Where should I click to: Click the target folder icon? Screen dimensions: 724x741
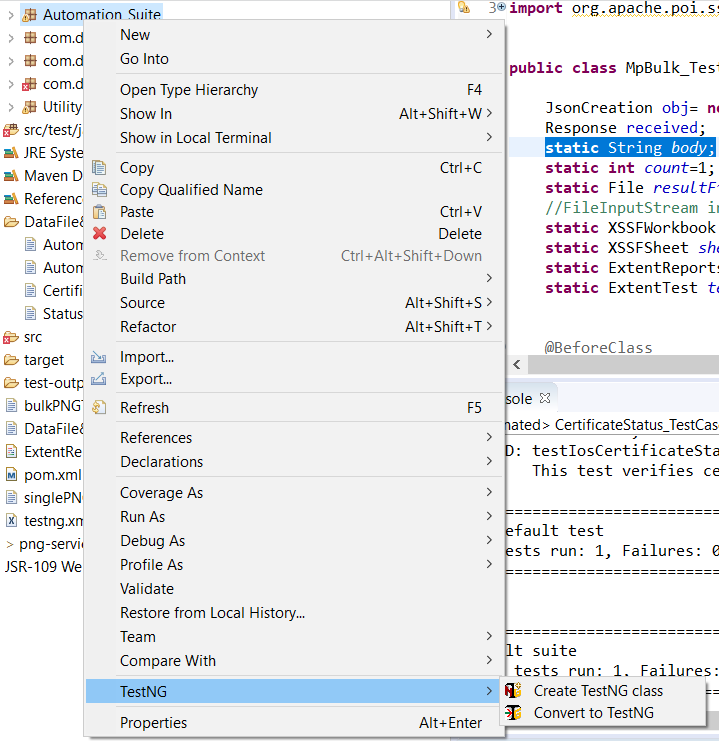tap(11, 360)
